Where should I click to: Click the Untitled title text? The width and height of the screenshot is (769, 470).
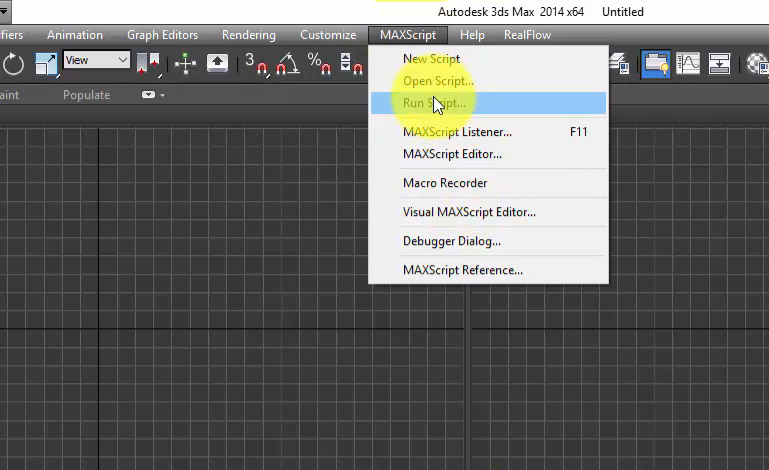click(x=622, y=12)
